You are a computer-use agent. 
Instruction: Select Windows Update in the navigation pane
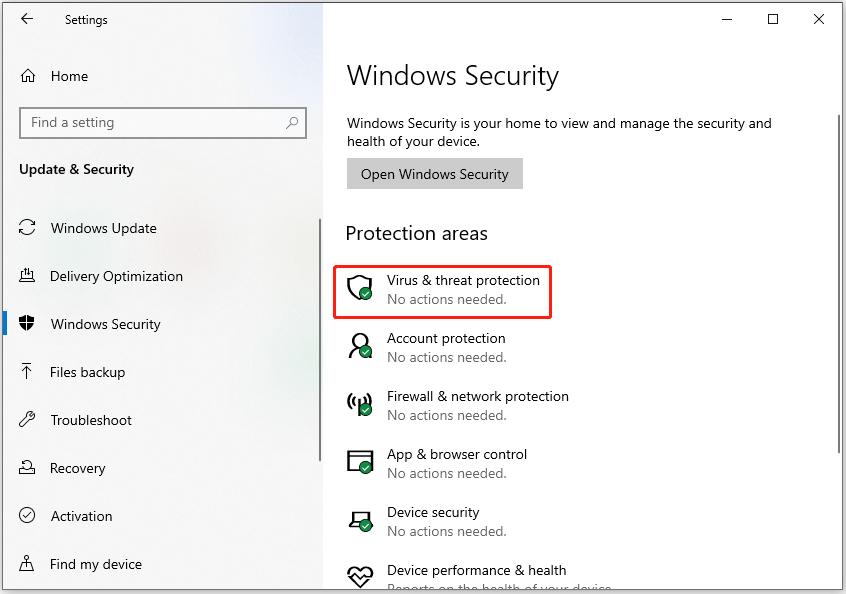[x=103, y=228]
